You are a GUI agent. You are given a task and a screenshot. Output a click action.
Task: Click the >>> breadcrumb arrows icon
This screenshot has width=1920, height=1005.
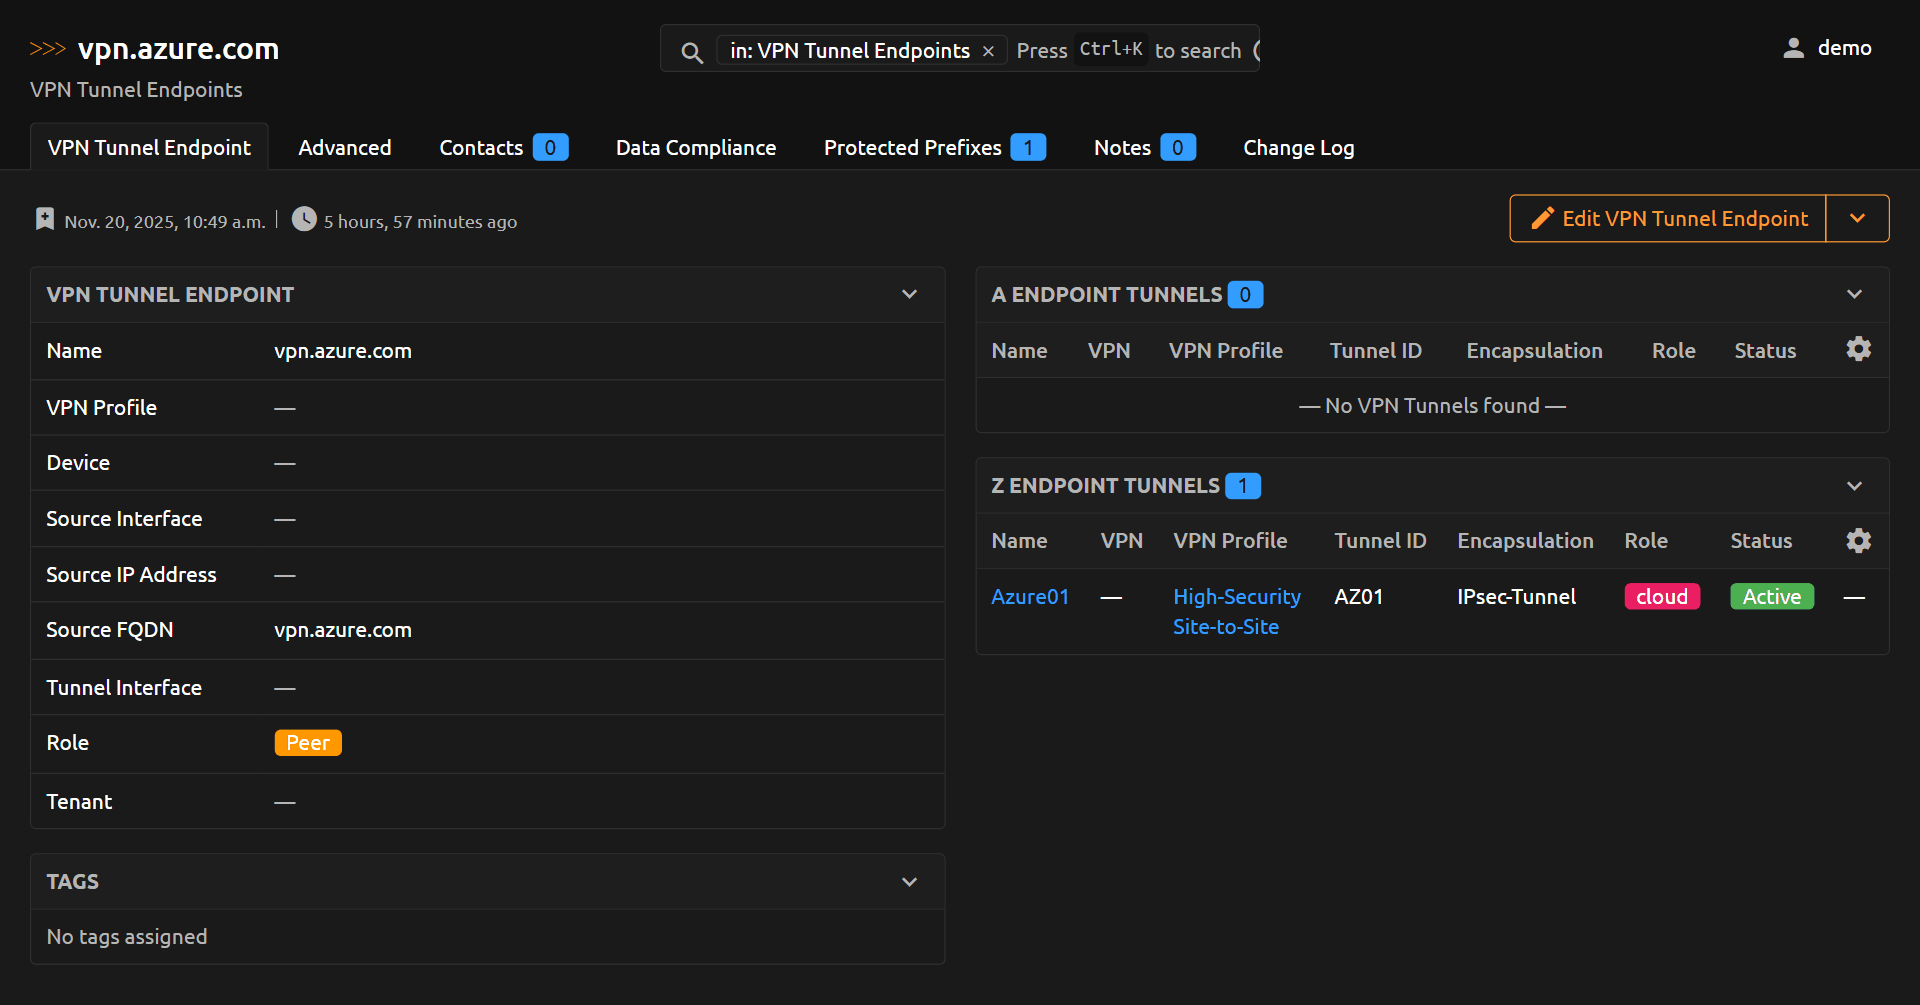47,49
